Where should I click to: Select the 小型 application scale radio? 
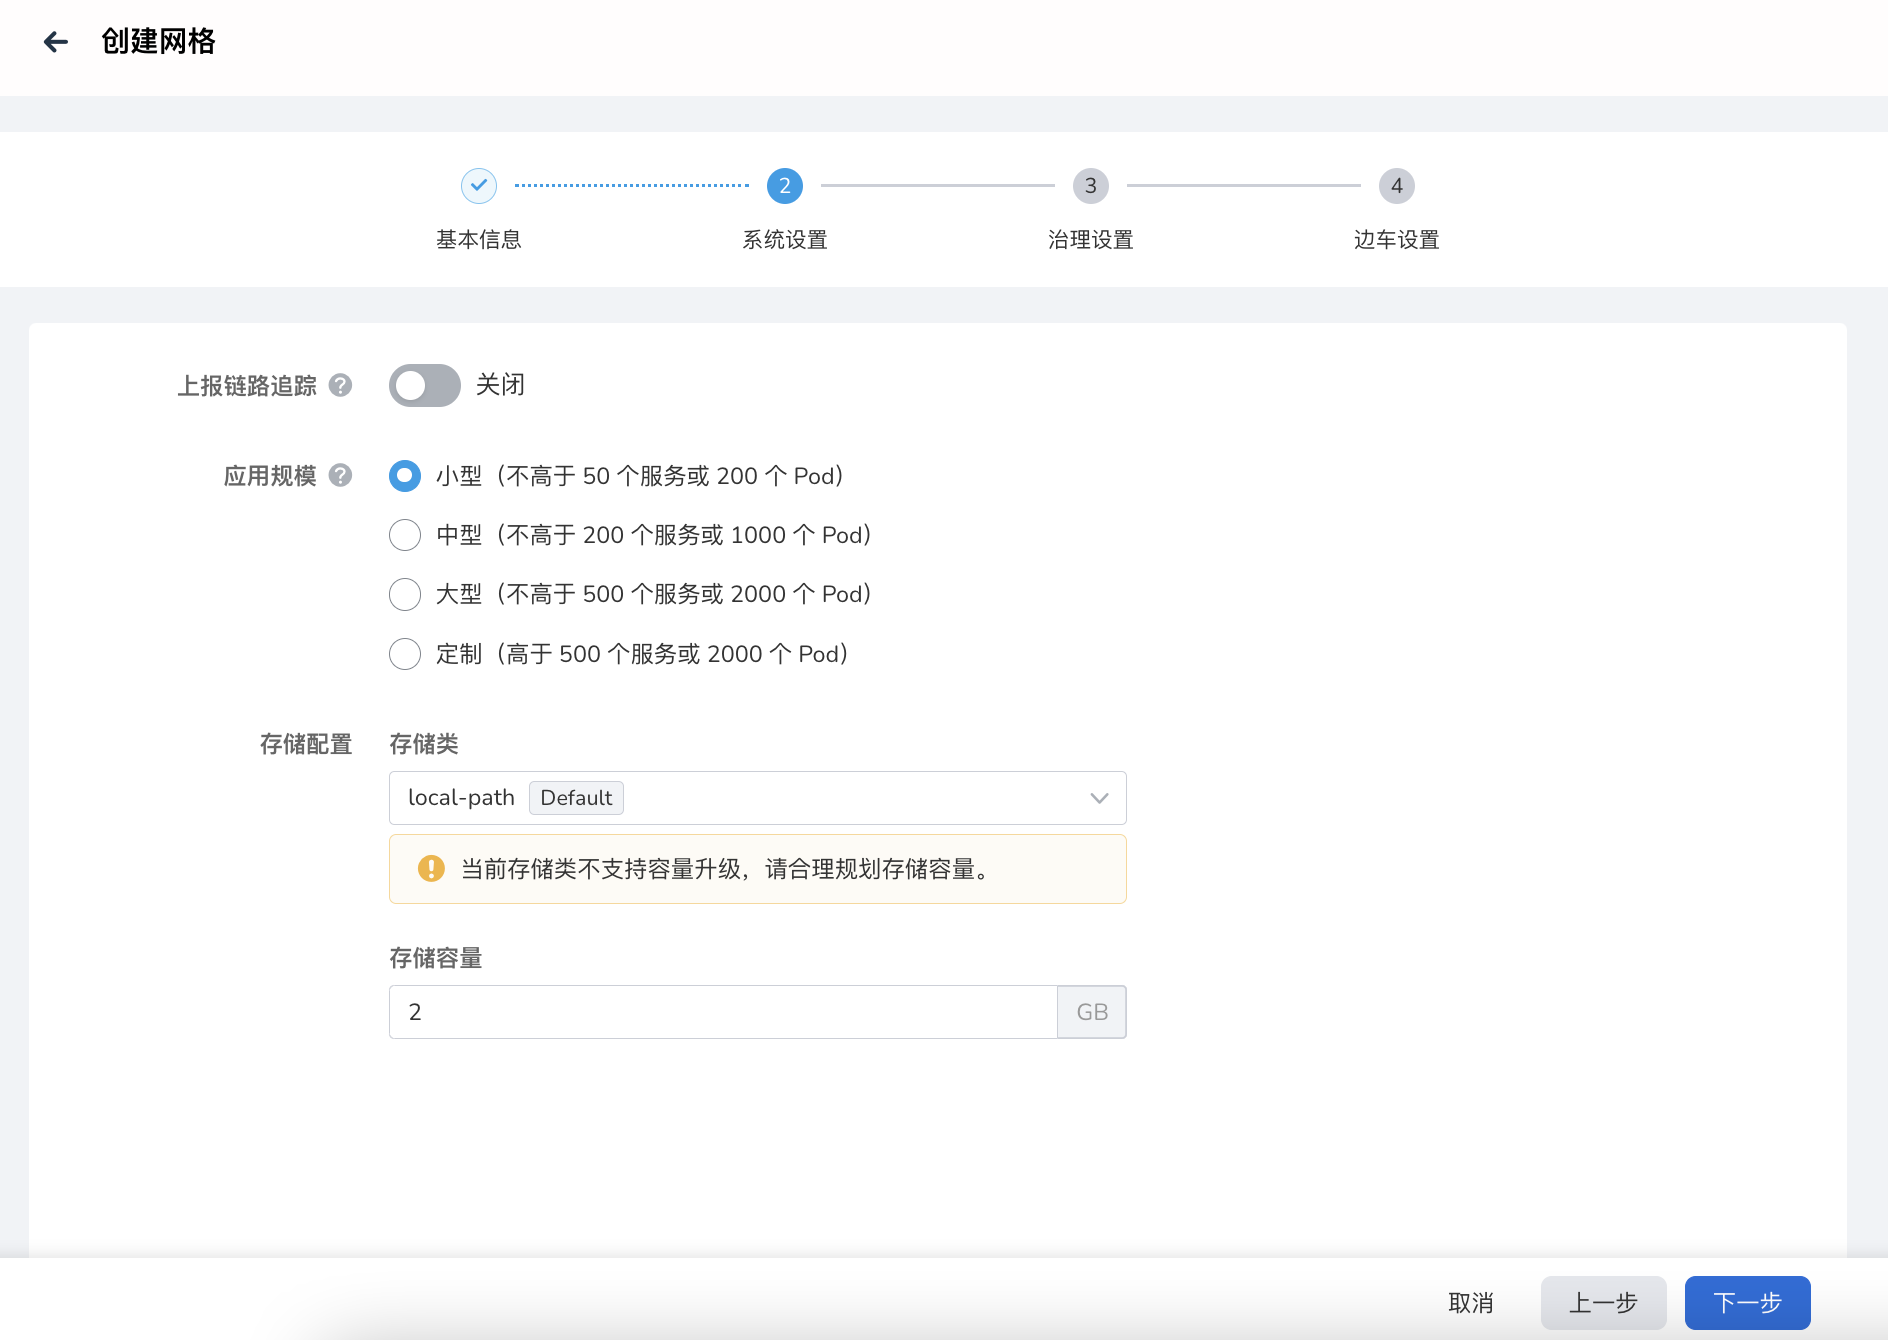[x=405, y=476]
